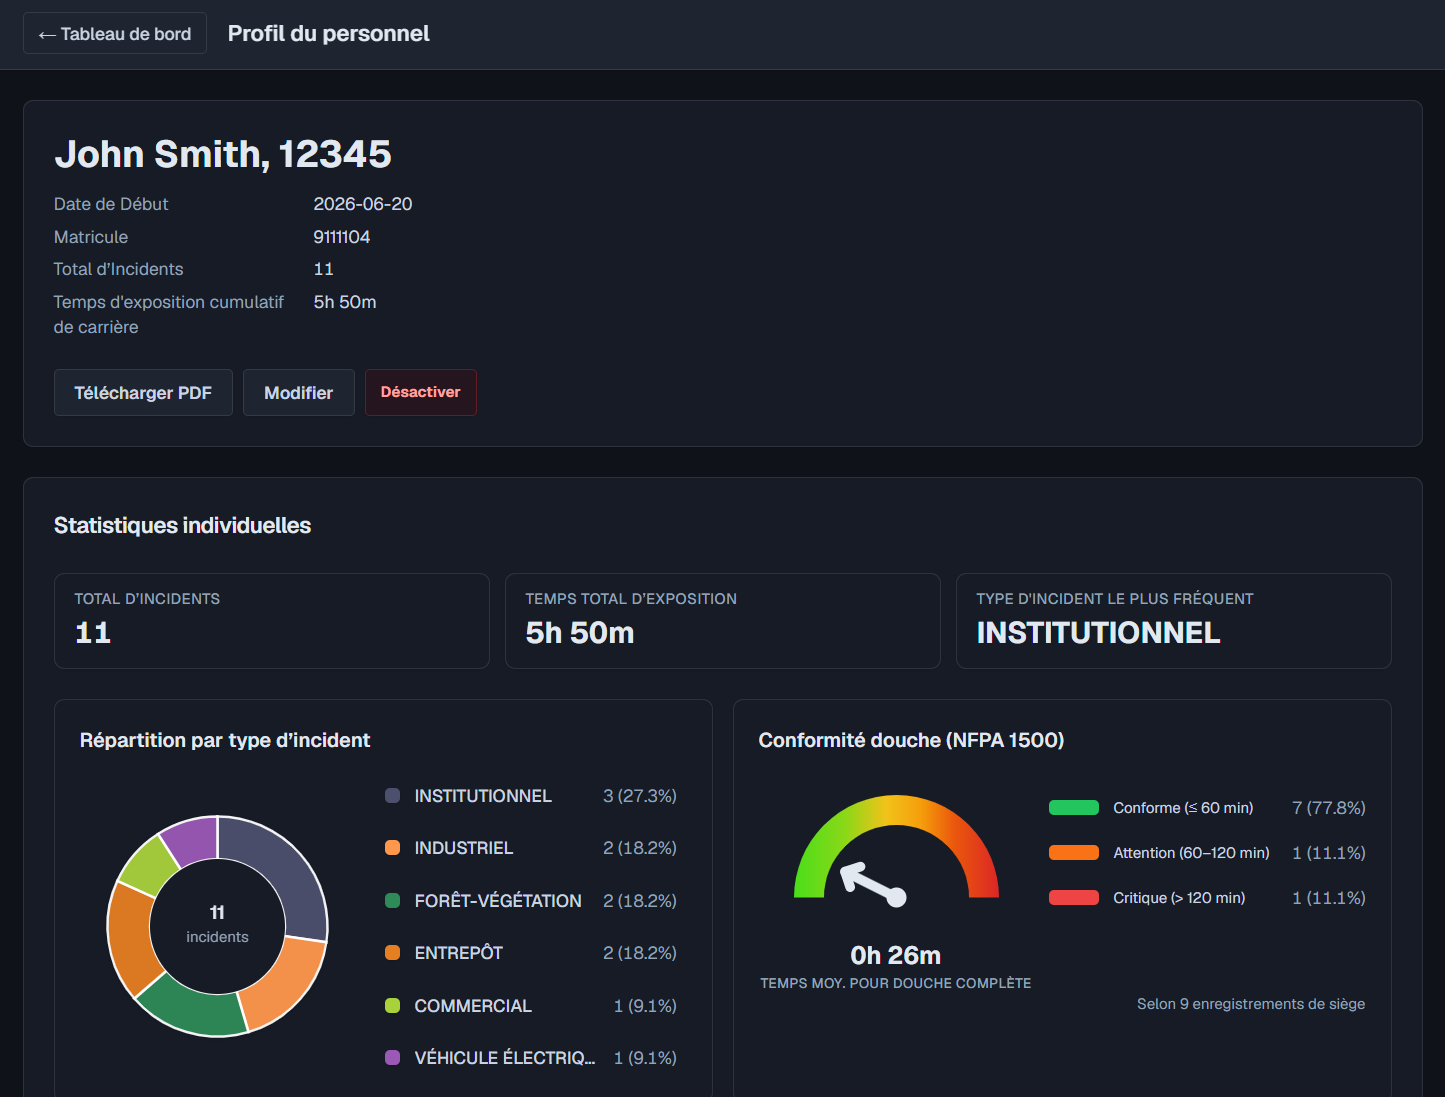The width and height of the screenshot is (1445, 1097).
Task: Click the Date de Début label
Action: click(x=111, y=204)
